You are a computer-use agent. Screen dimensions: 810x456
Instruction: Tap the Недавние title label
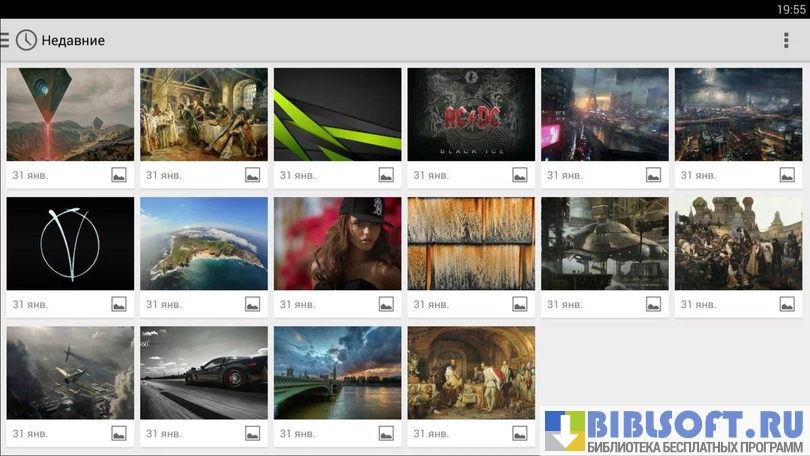pos(73,41)
